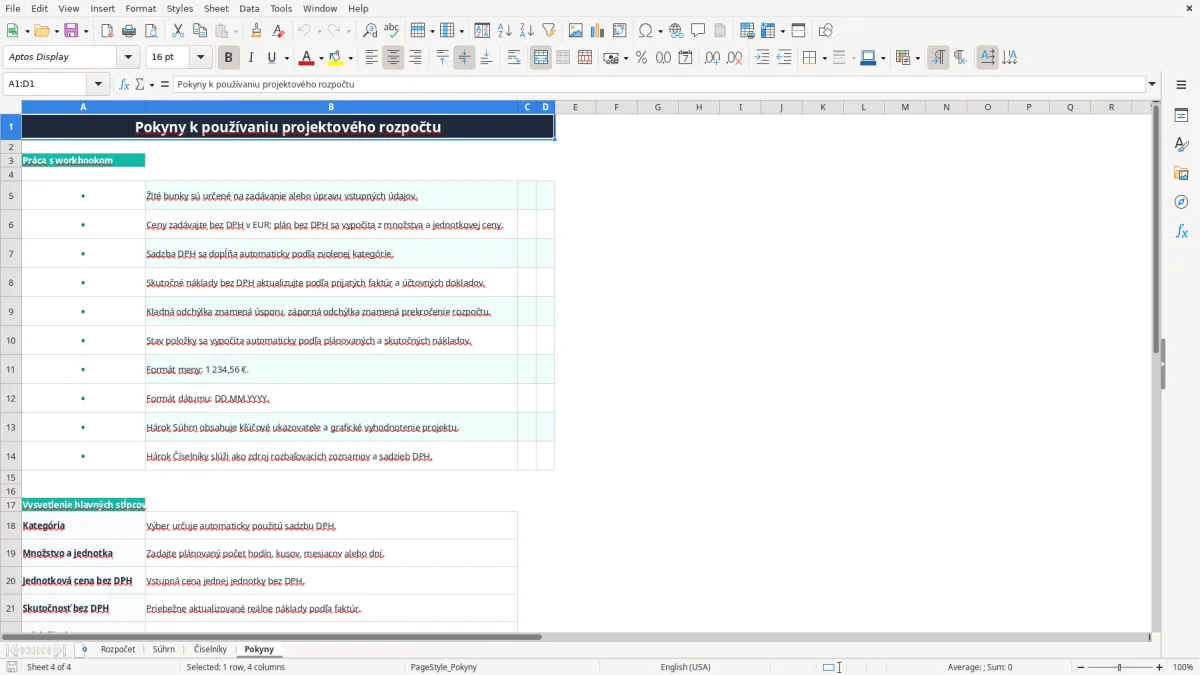This screenshot has width=1200, height=675.
Task: Insert an image using the toolbar icon
Action: [576, 31]
